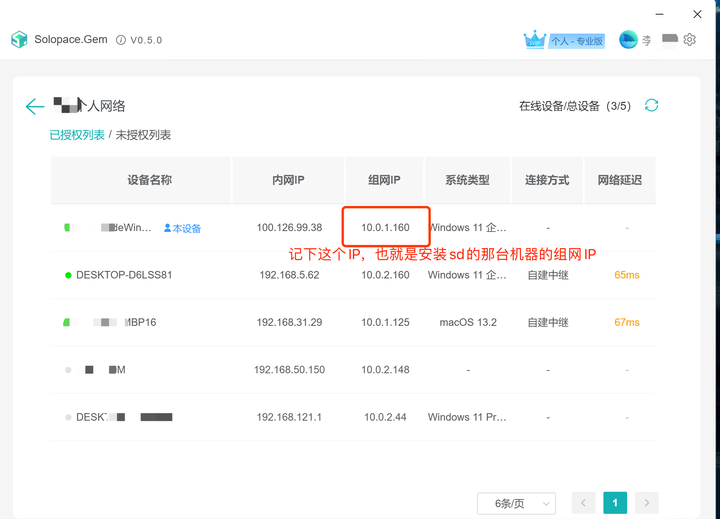Click the 组网IP column header
The height and width of the screenshot is (519, 720).
coord(384,180)
